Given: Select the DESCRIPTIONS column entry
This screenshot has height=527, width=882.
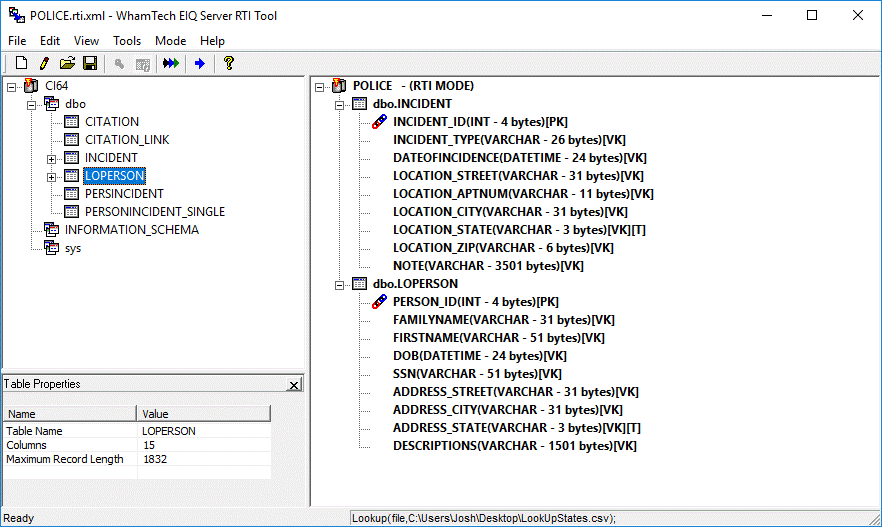Looking at the screenshot, I should tap(515, 445).
